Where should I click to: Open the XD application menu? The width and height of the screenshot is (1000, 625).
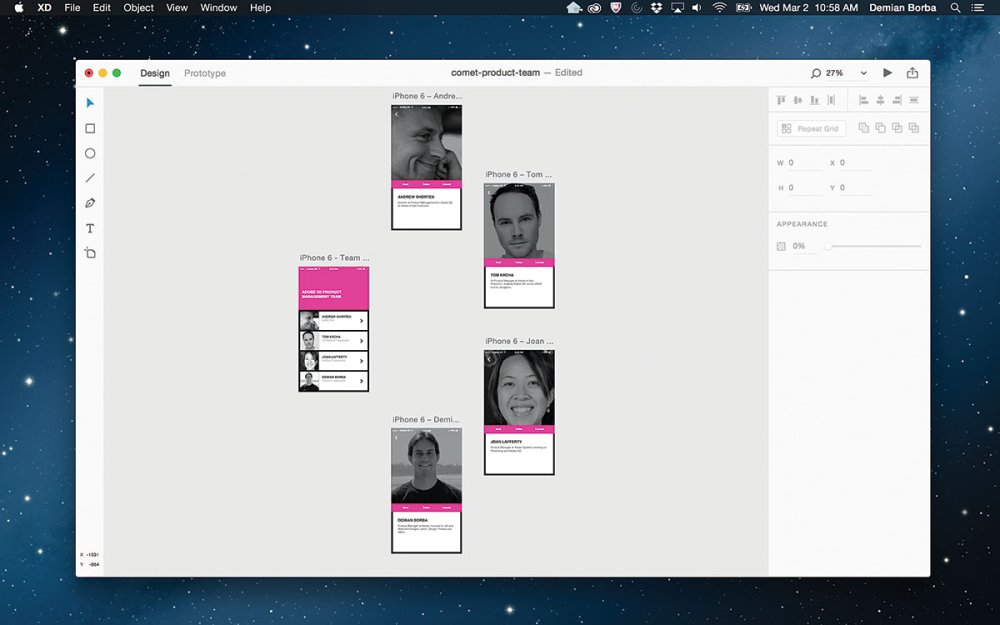click(x=44, y=8)
